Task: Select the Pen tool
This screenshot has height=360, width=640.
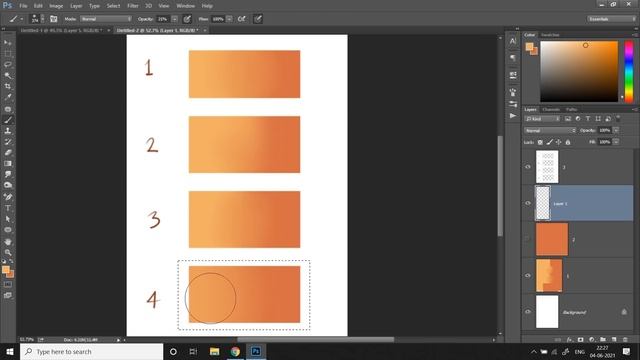Action: pyautogui.click(x=8, y=197)
